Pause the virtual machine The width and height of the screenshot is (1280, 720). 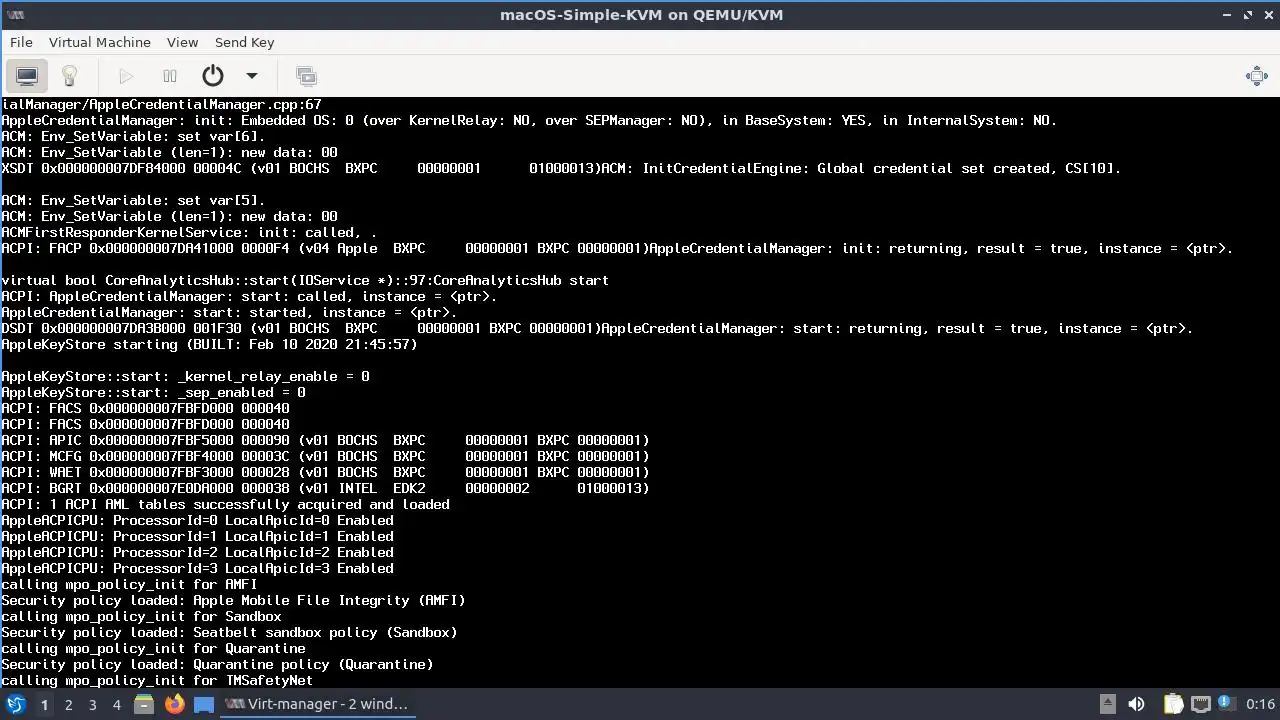click(x=170, y=76)
